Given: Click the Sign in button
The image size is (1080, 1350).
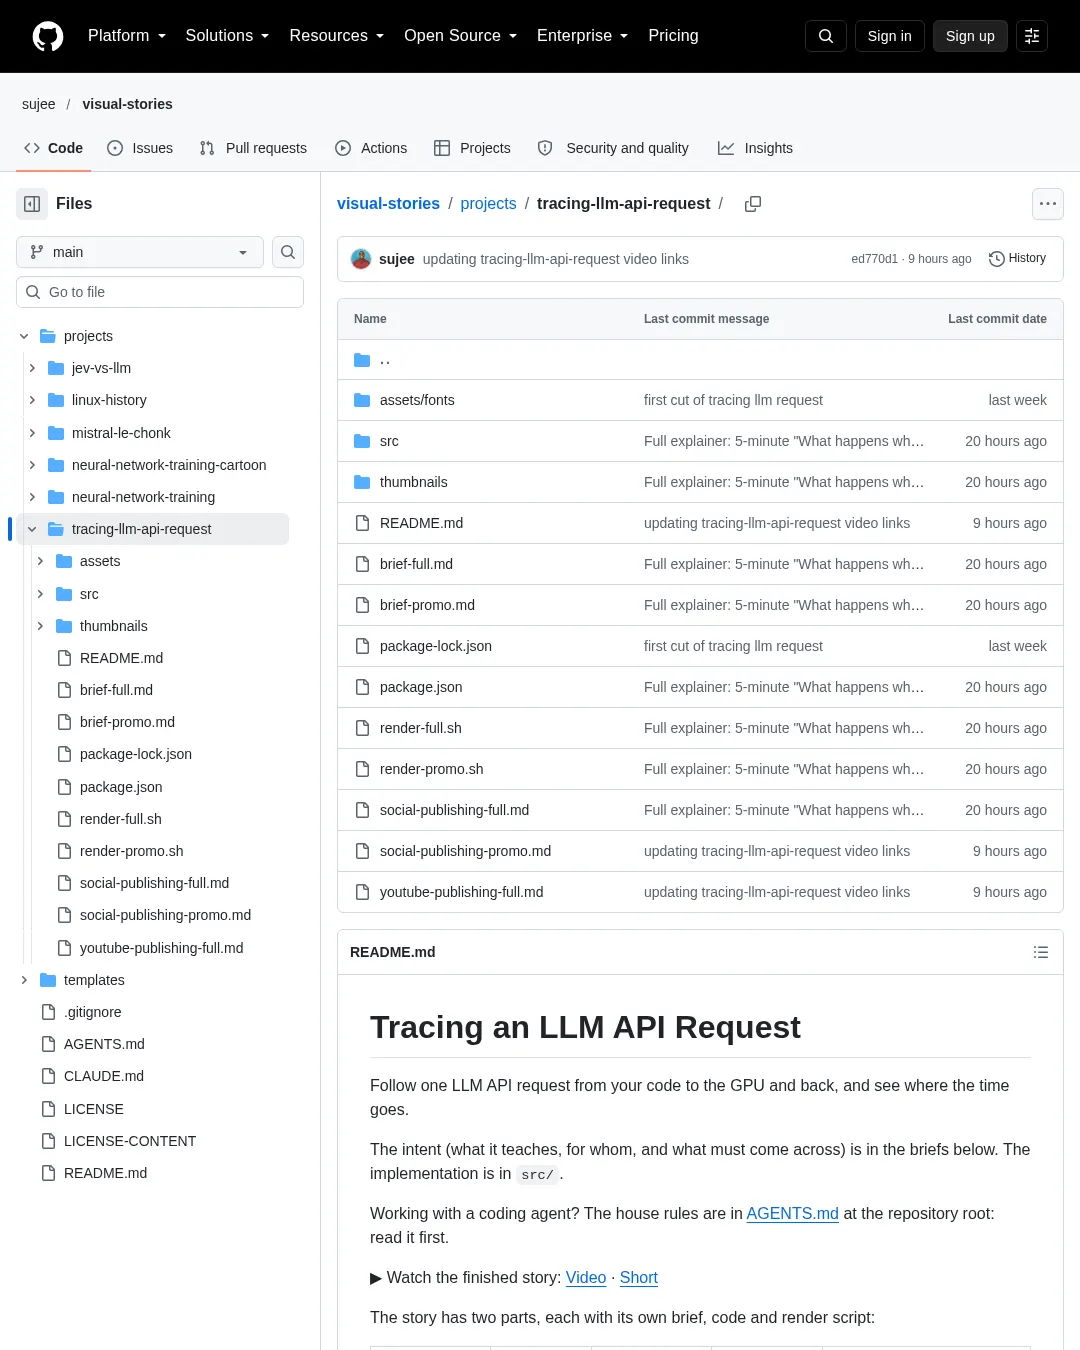Looking at the screenshot, I should 889,36.
